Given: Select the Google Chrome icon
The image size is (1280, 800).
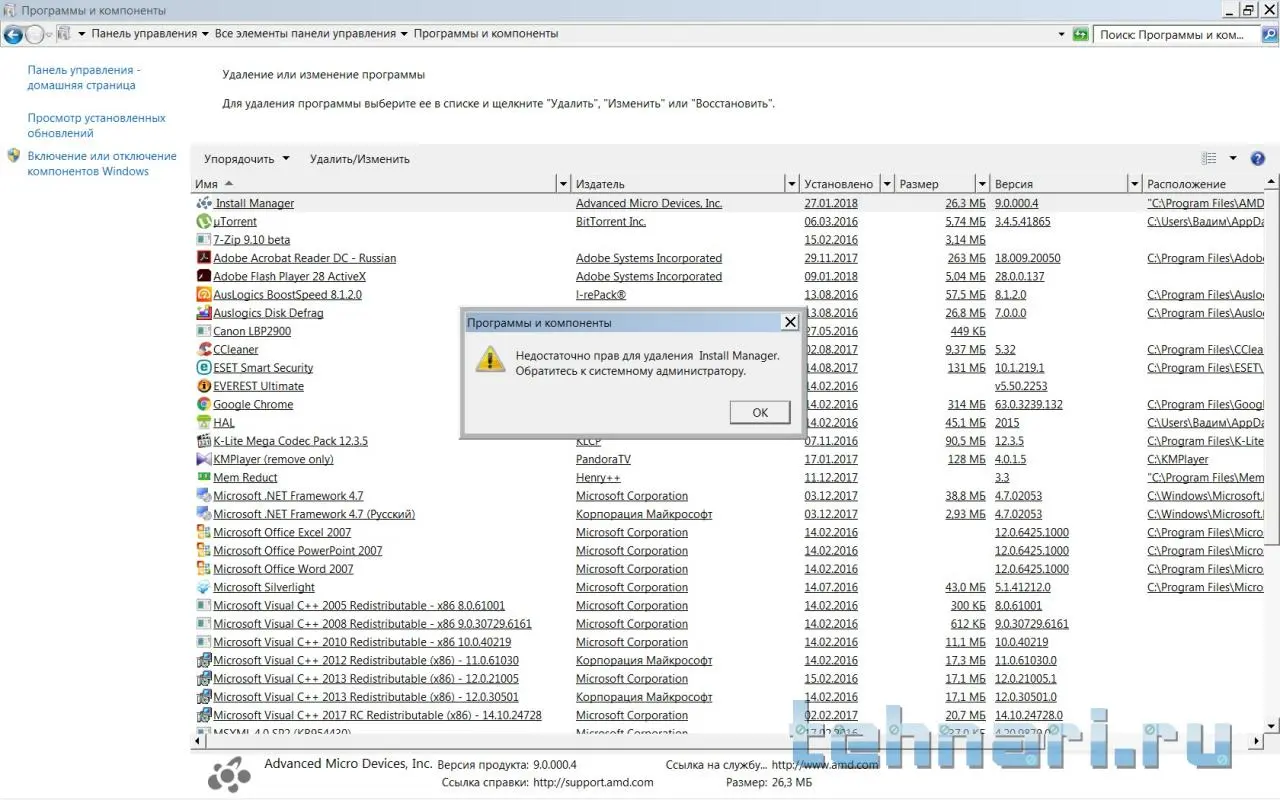Looking at the screenshot, I should click(204, 404).
